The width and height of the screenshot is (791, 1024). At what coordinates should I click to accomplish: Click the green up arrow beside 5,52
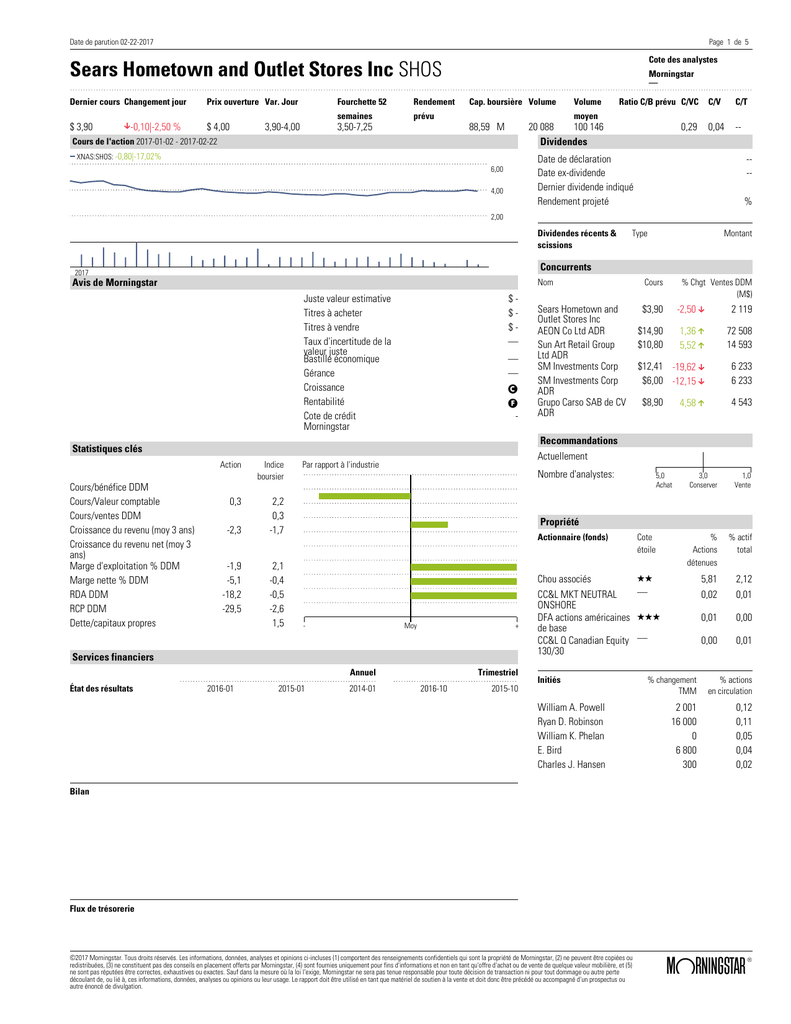point(702,345)
